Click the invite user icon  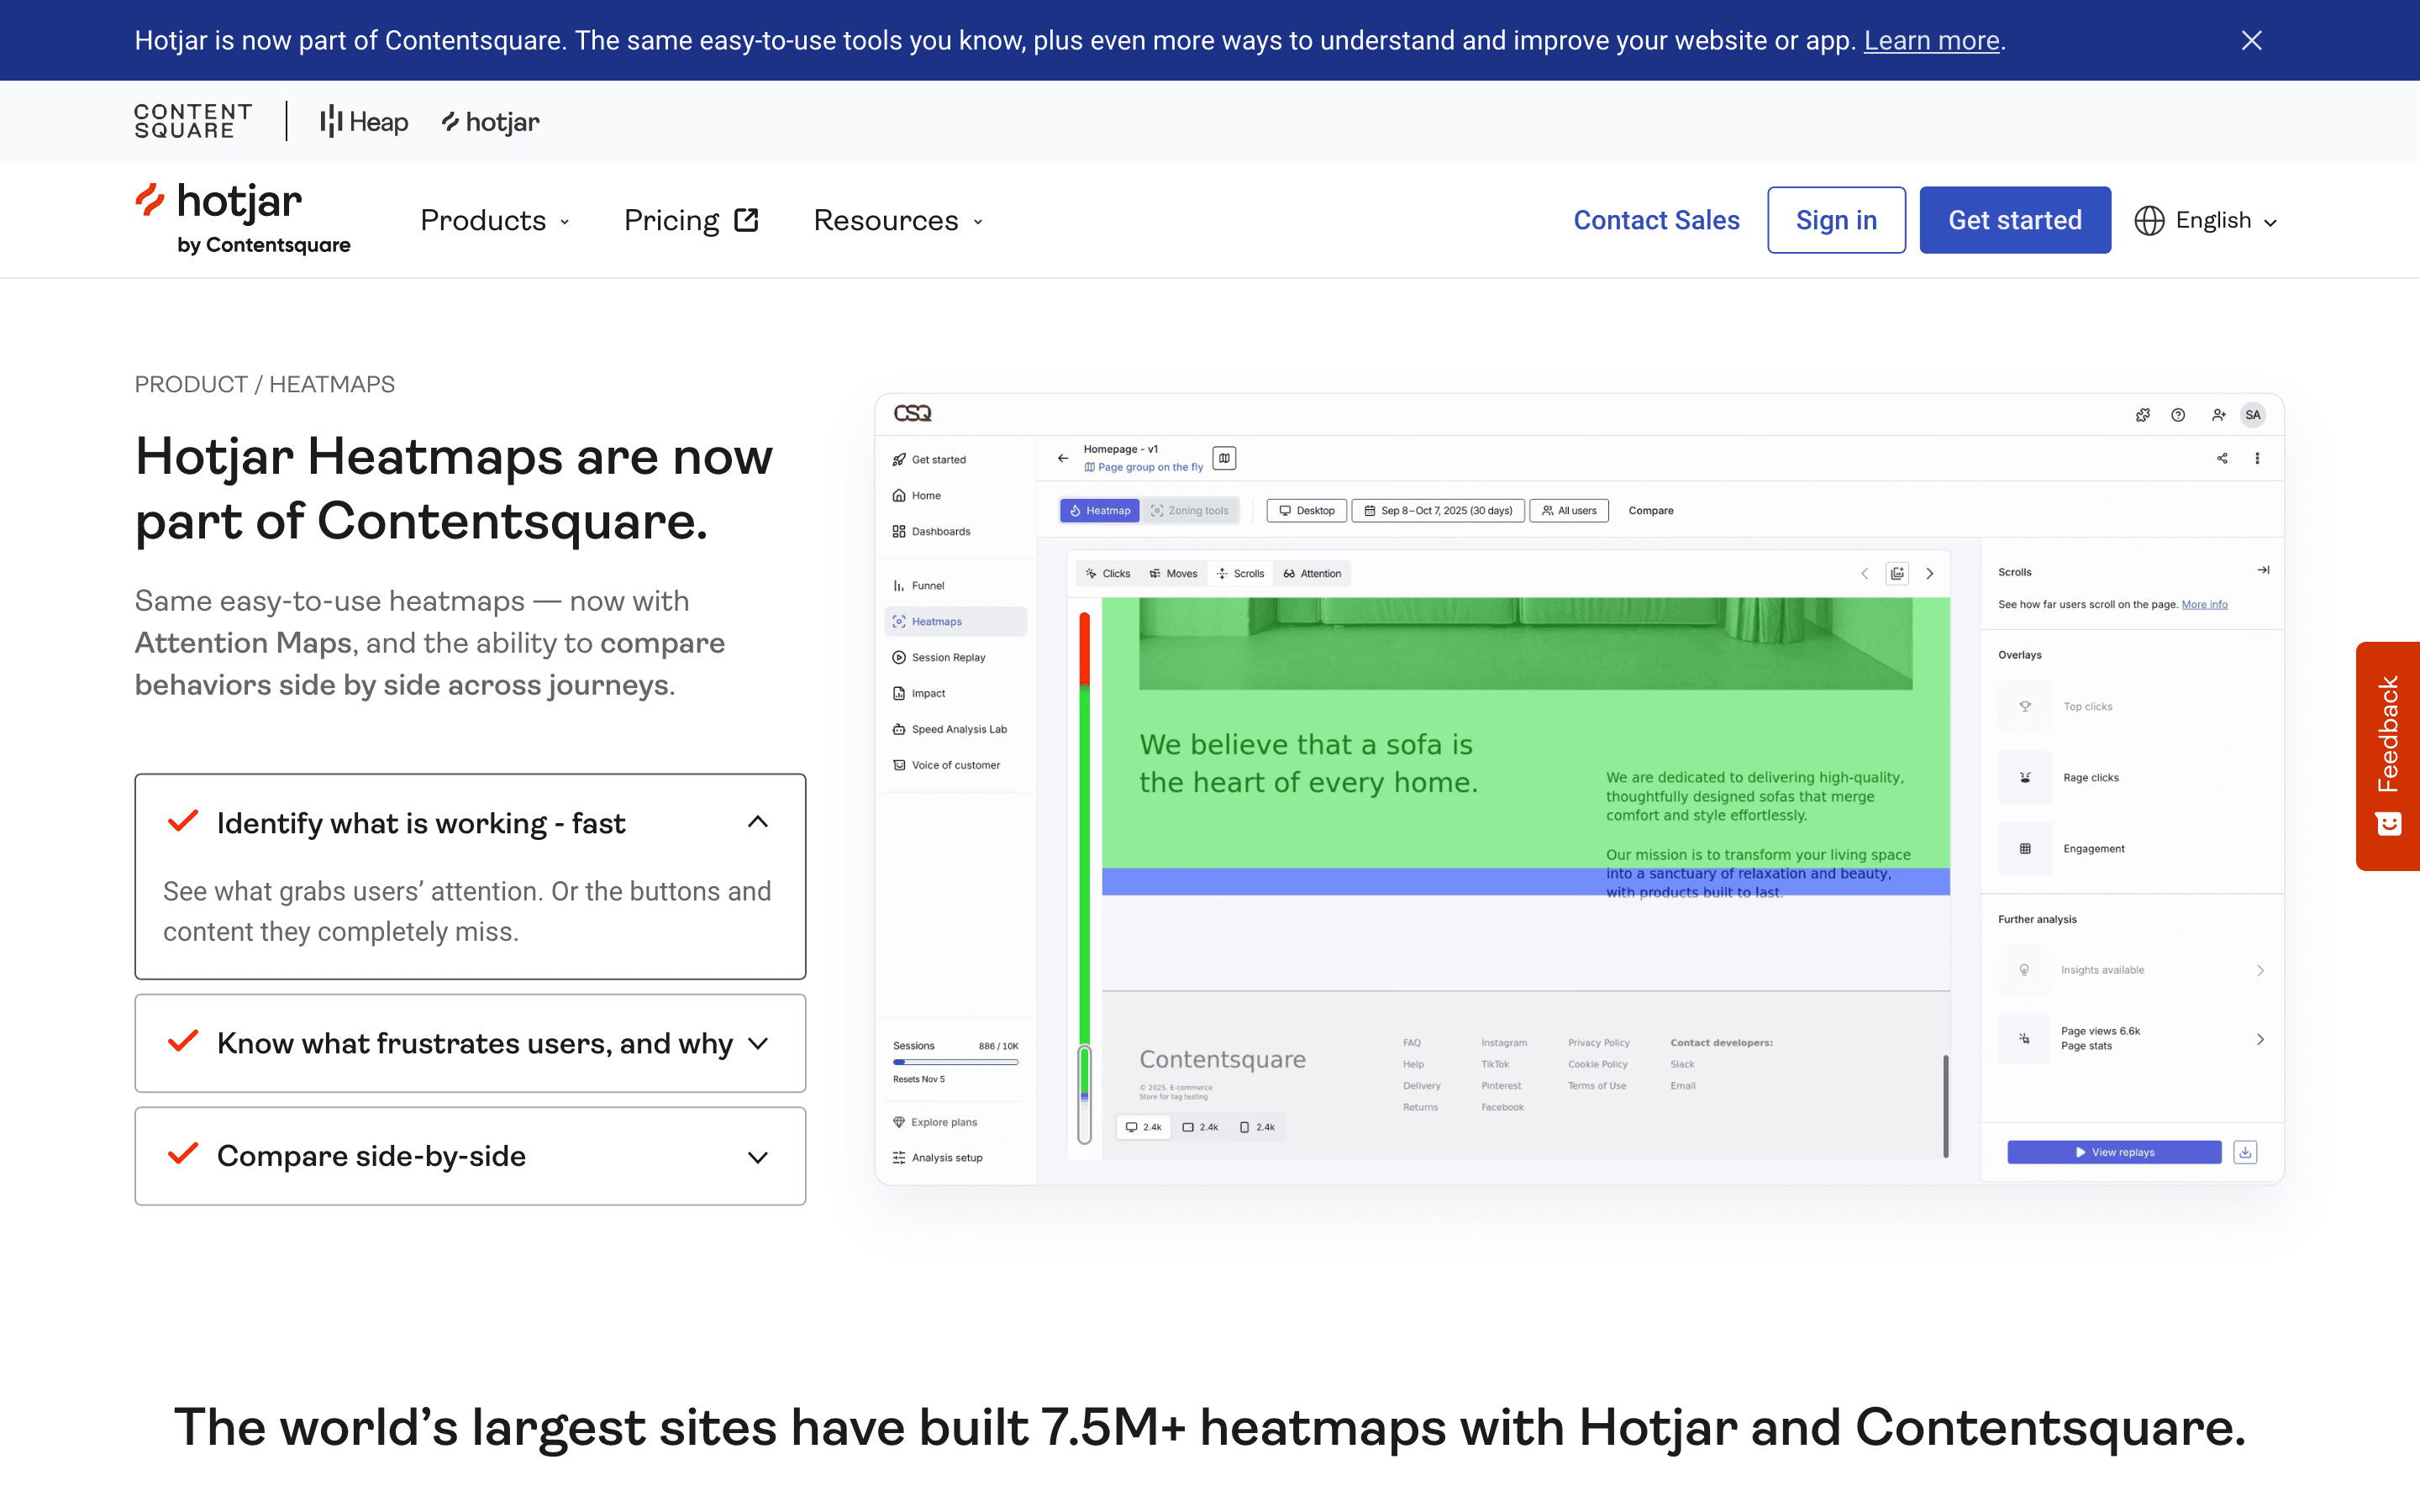click(x=2218, y=415)
